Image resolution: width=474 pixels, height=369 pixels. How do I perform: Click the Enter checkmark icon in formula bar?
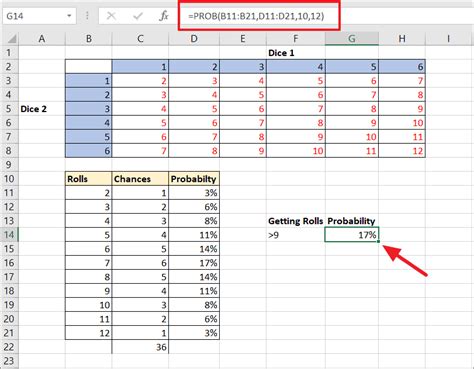pyautogui.click(x=138, y=16)
